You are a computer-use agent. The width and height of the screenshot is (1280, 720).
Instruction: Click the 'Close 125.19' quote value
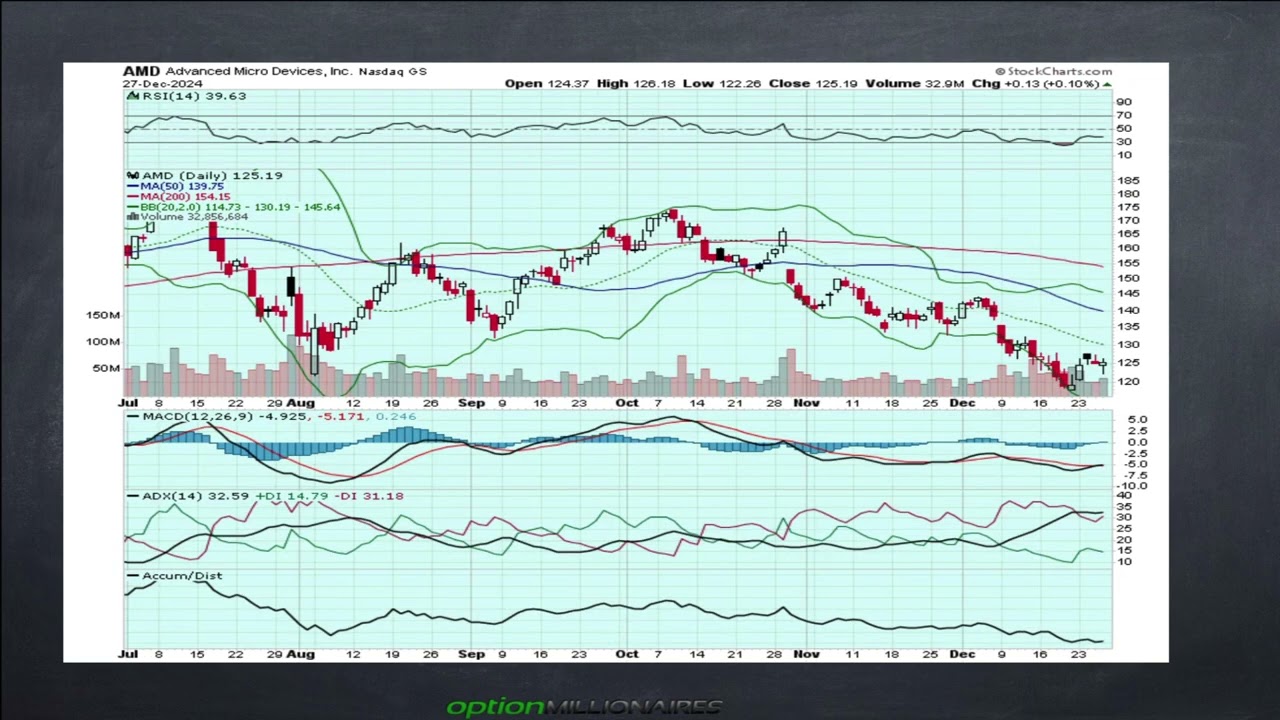pos(813,84)
